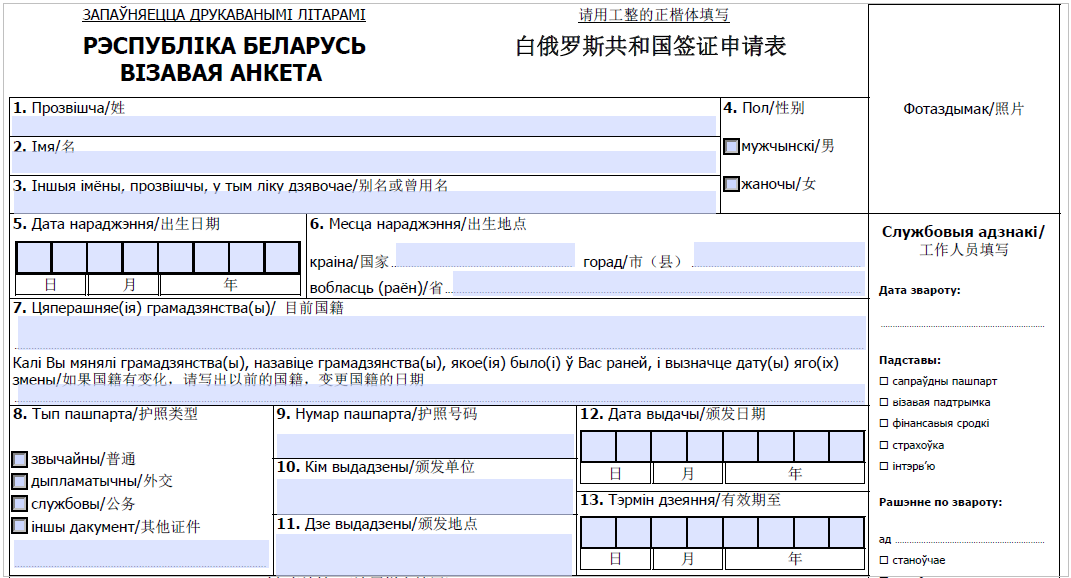This screenshot has height=578, width=1071.
Task: Check the фінансавыя сродкі checkbox
Action: click(x=884, y=424)
